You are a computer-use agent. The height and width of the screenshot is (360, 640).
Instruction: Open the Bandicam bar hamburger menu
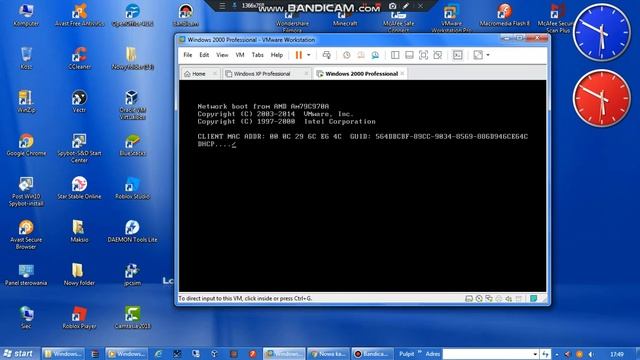[222, 6]
